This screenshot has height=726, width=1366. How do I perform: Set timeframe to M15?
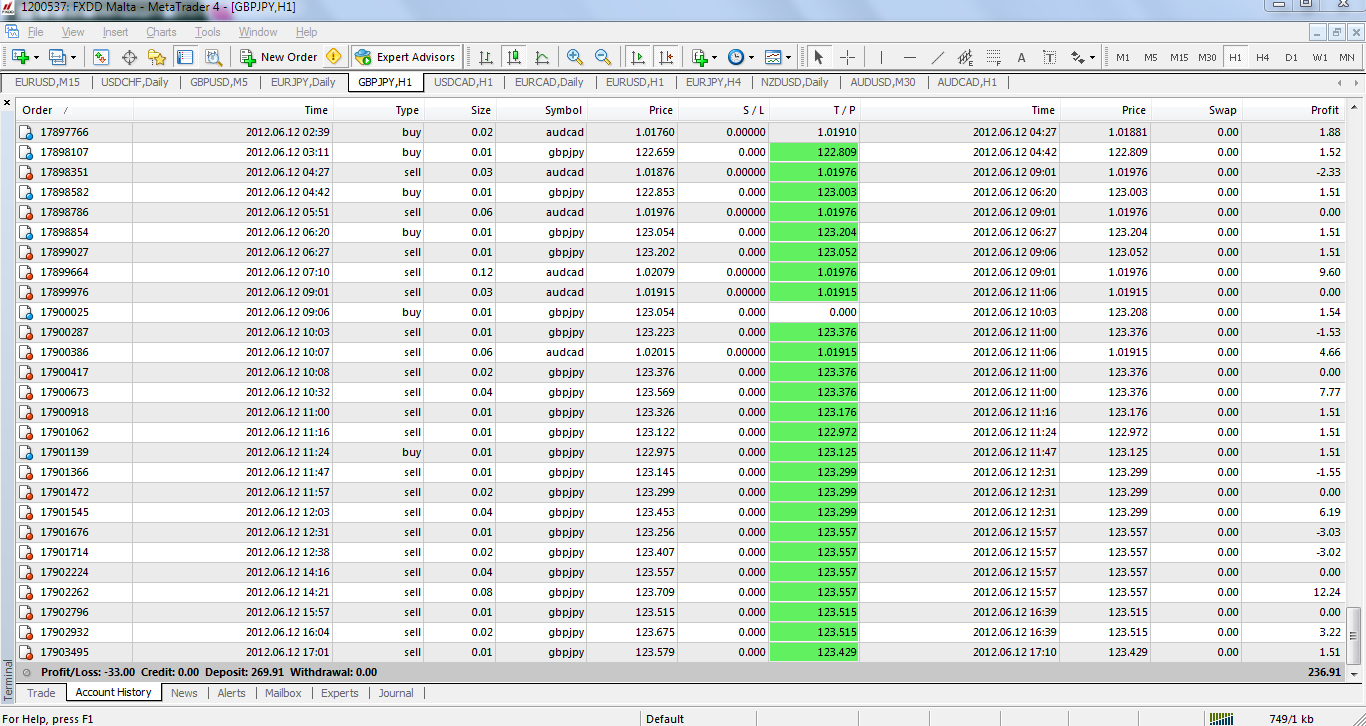[x=1179, y=57]
